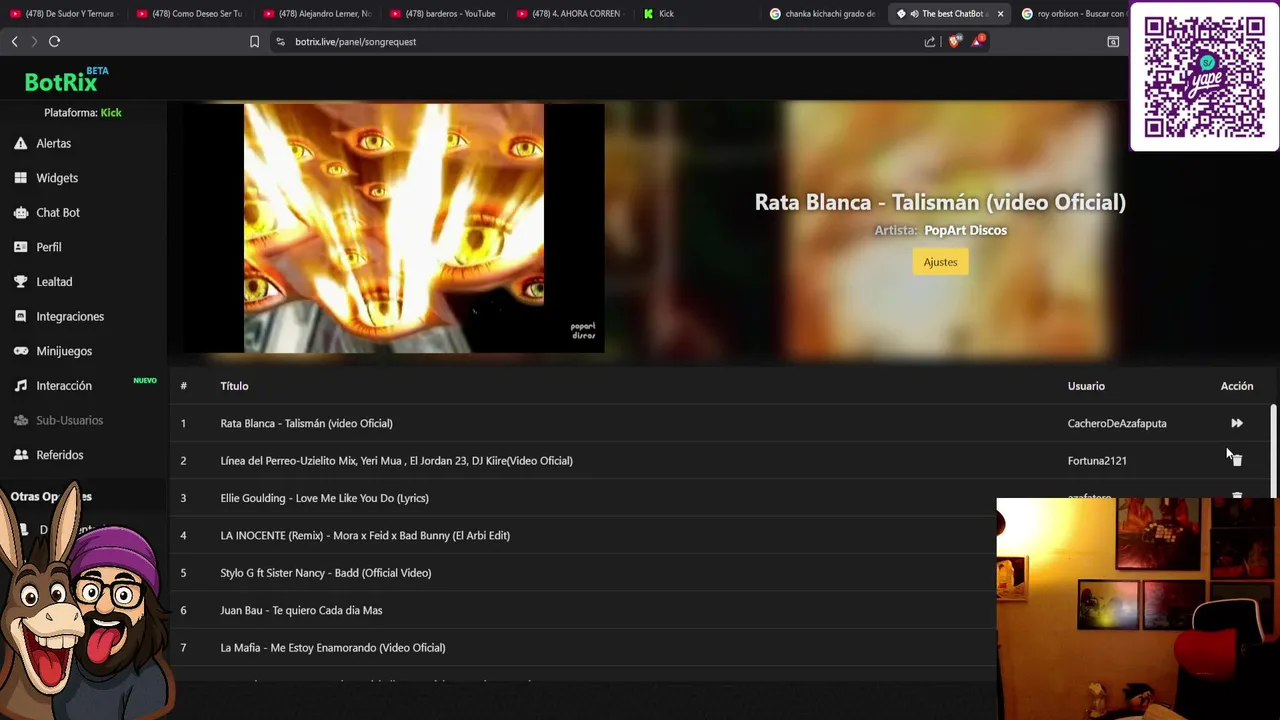Click Rata Blanca - Talismán row title
The width and height of the screenshot is (1280, 720).
point(306,423)
